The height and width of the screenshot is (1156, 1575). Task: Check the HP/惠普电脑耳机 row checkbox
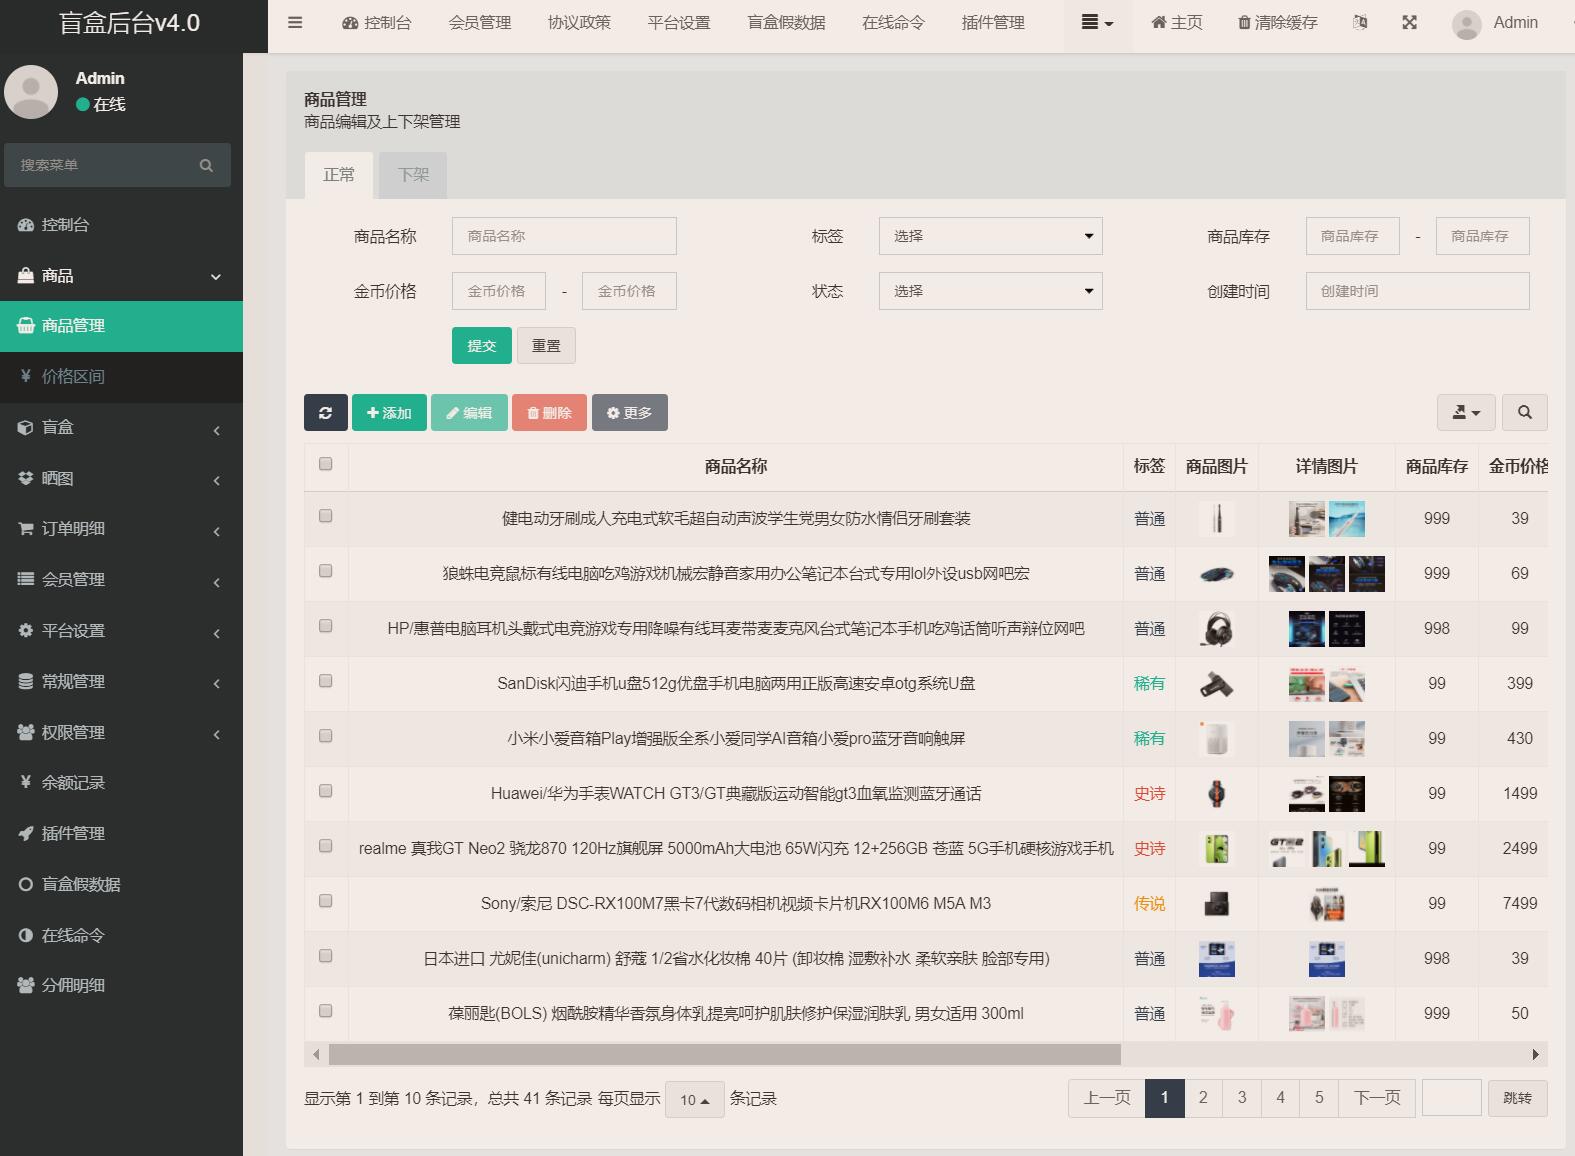click(325, 626)
